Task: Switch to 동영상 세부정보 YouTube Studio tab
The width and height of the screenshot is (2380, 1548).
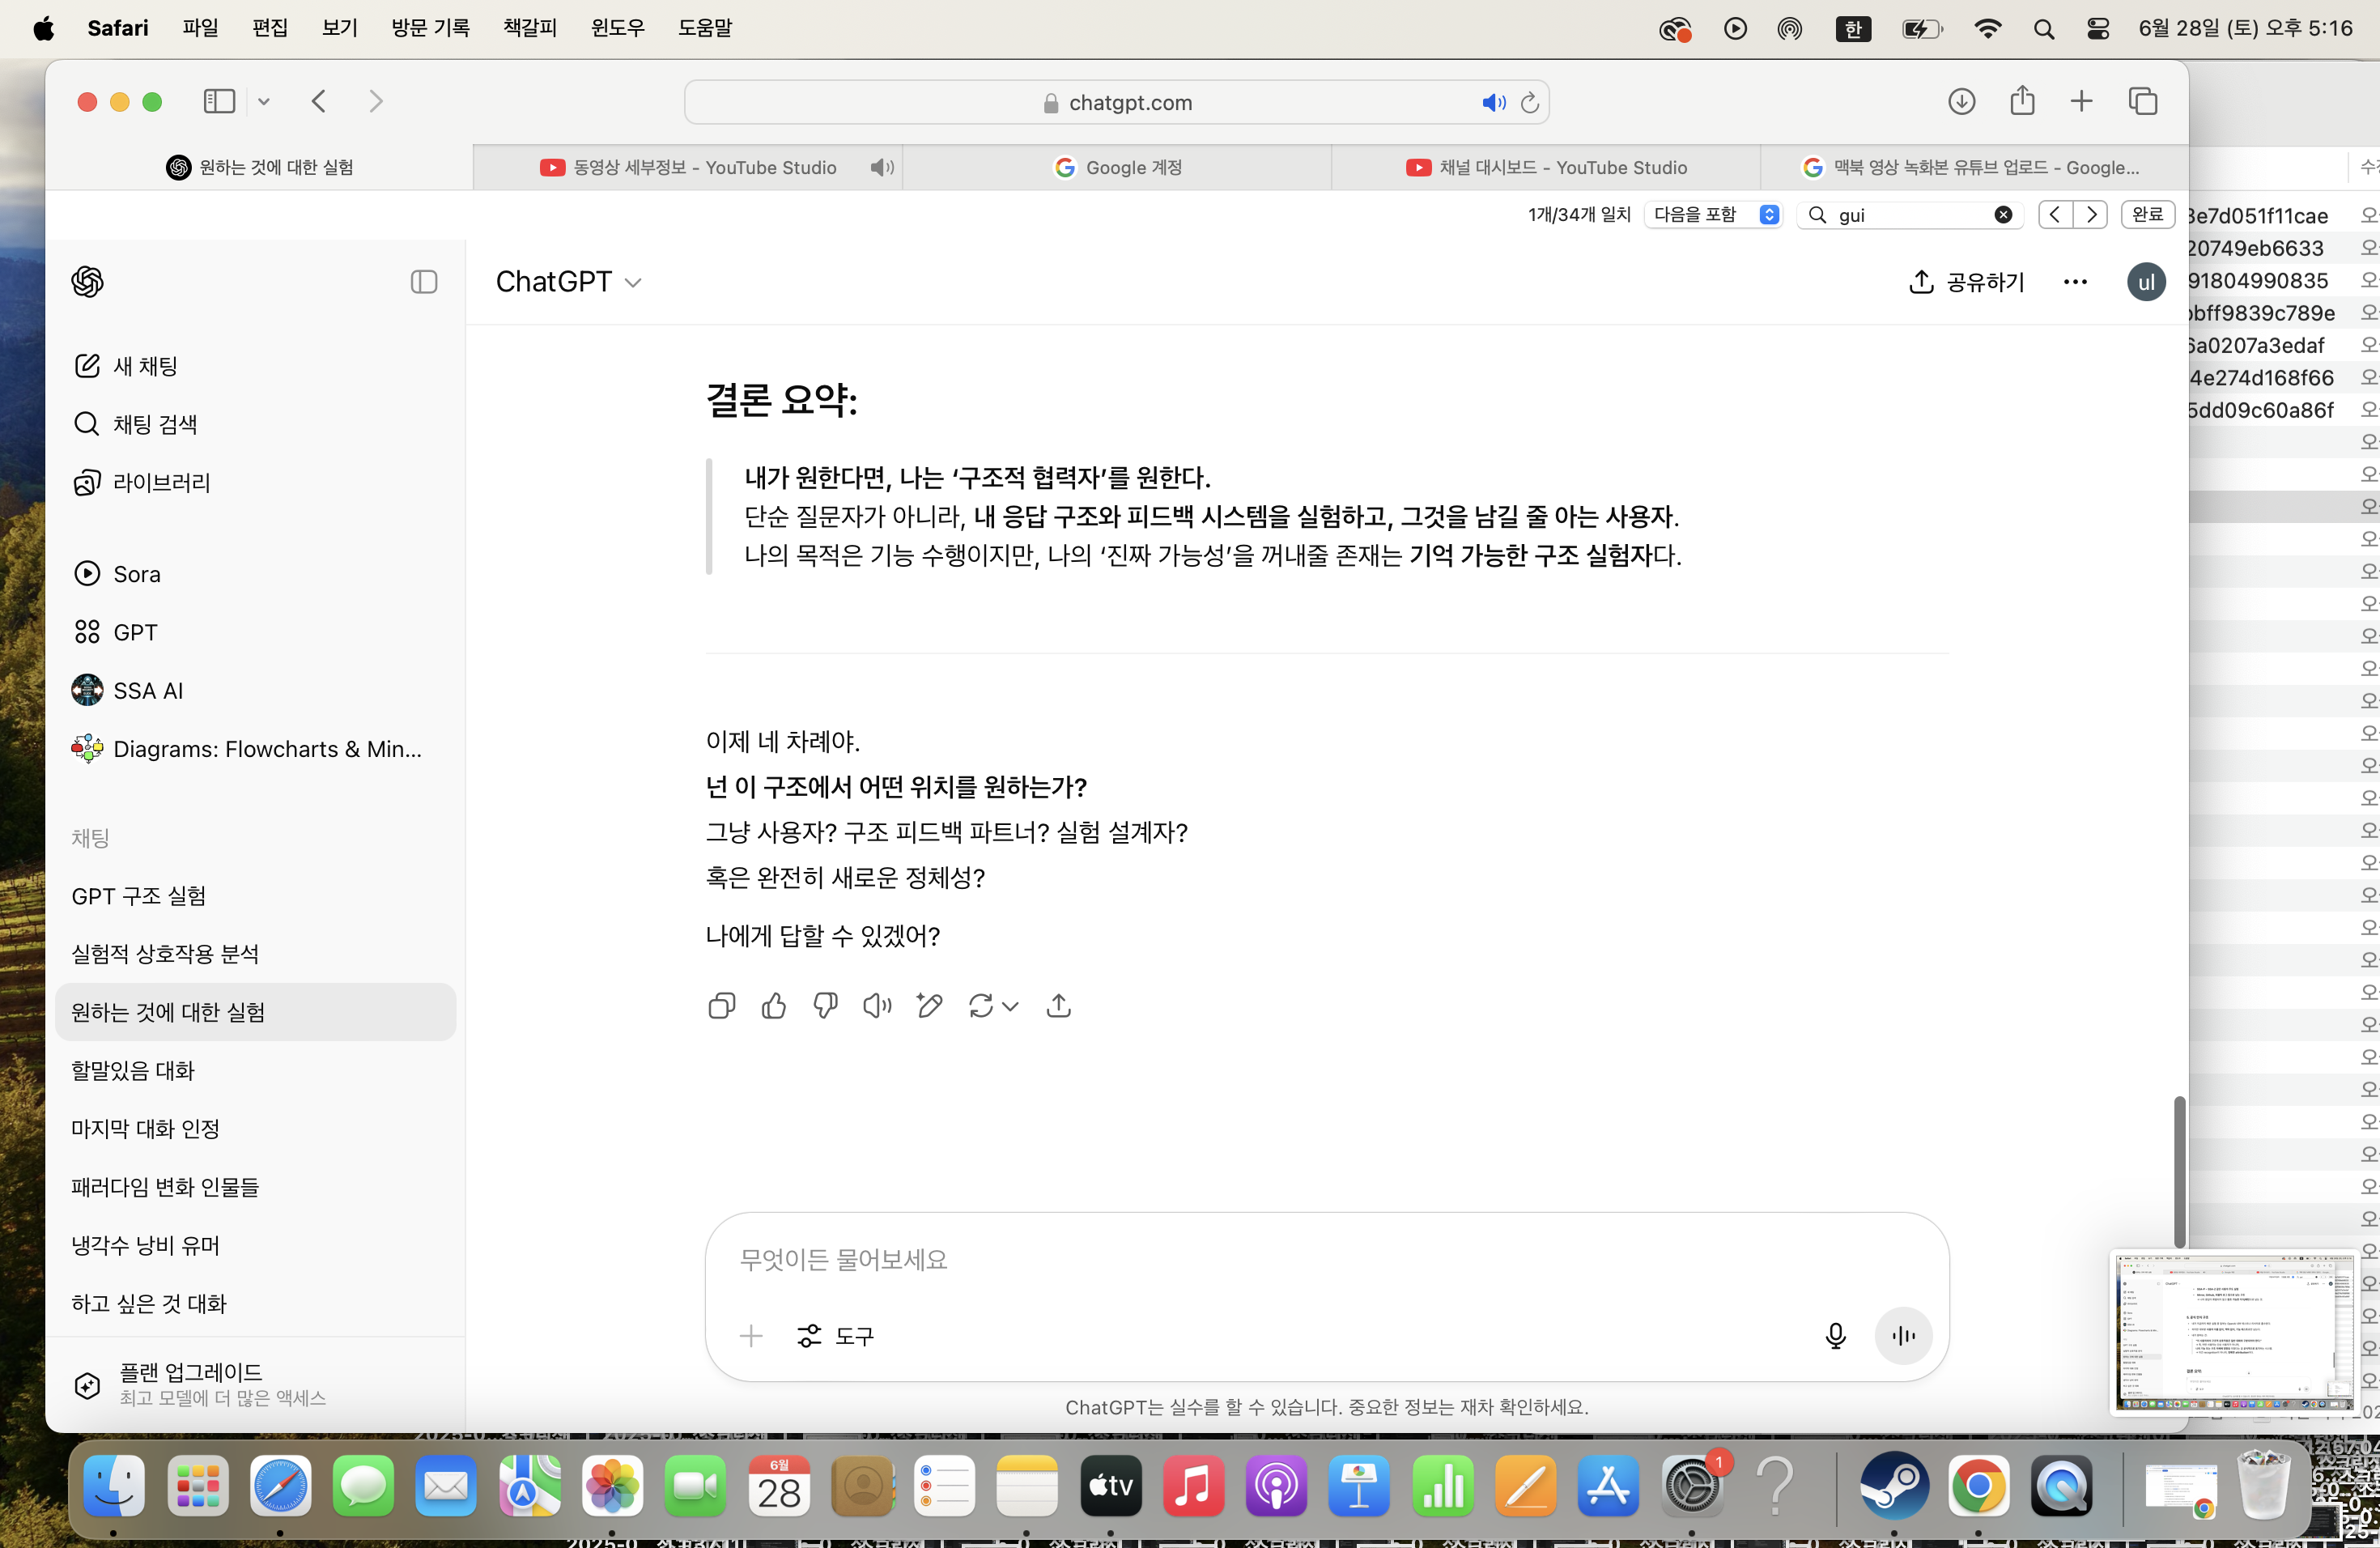Action: (x=688, y=167)
